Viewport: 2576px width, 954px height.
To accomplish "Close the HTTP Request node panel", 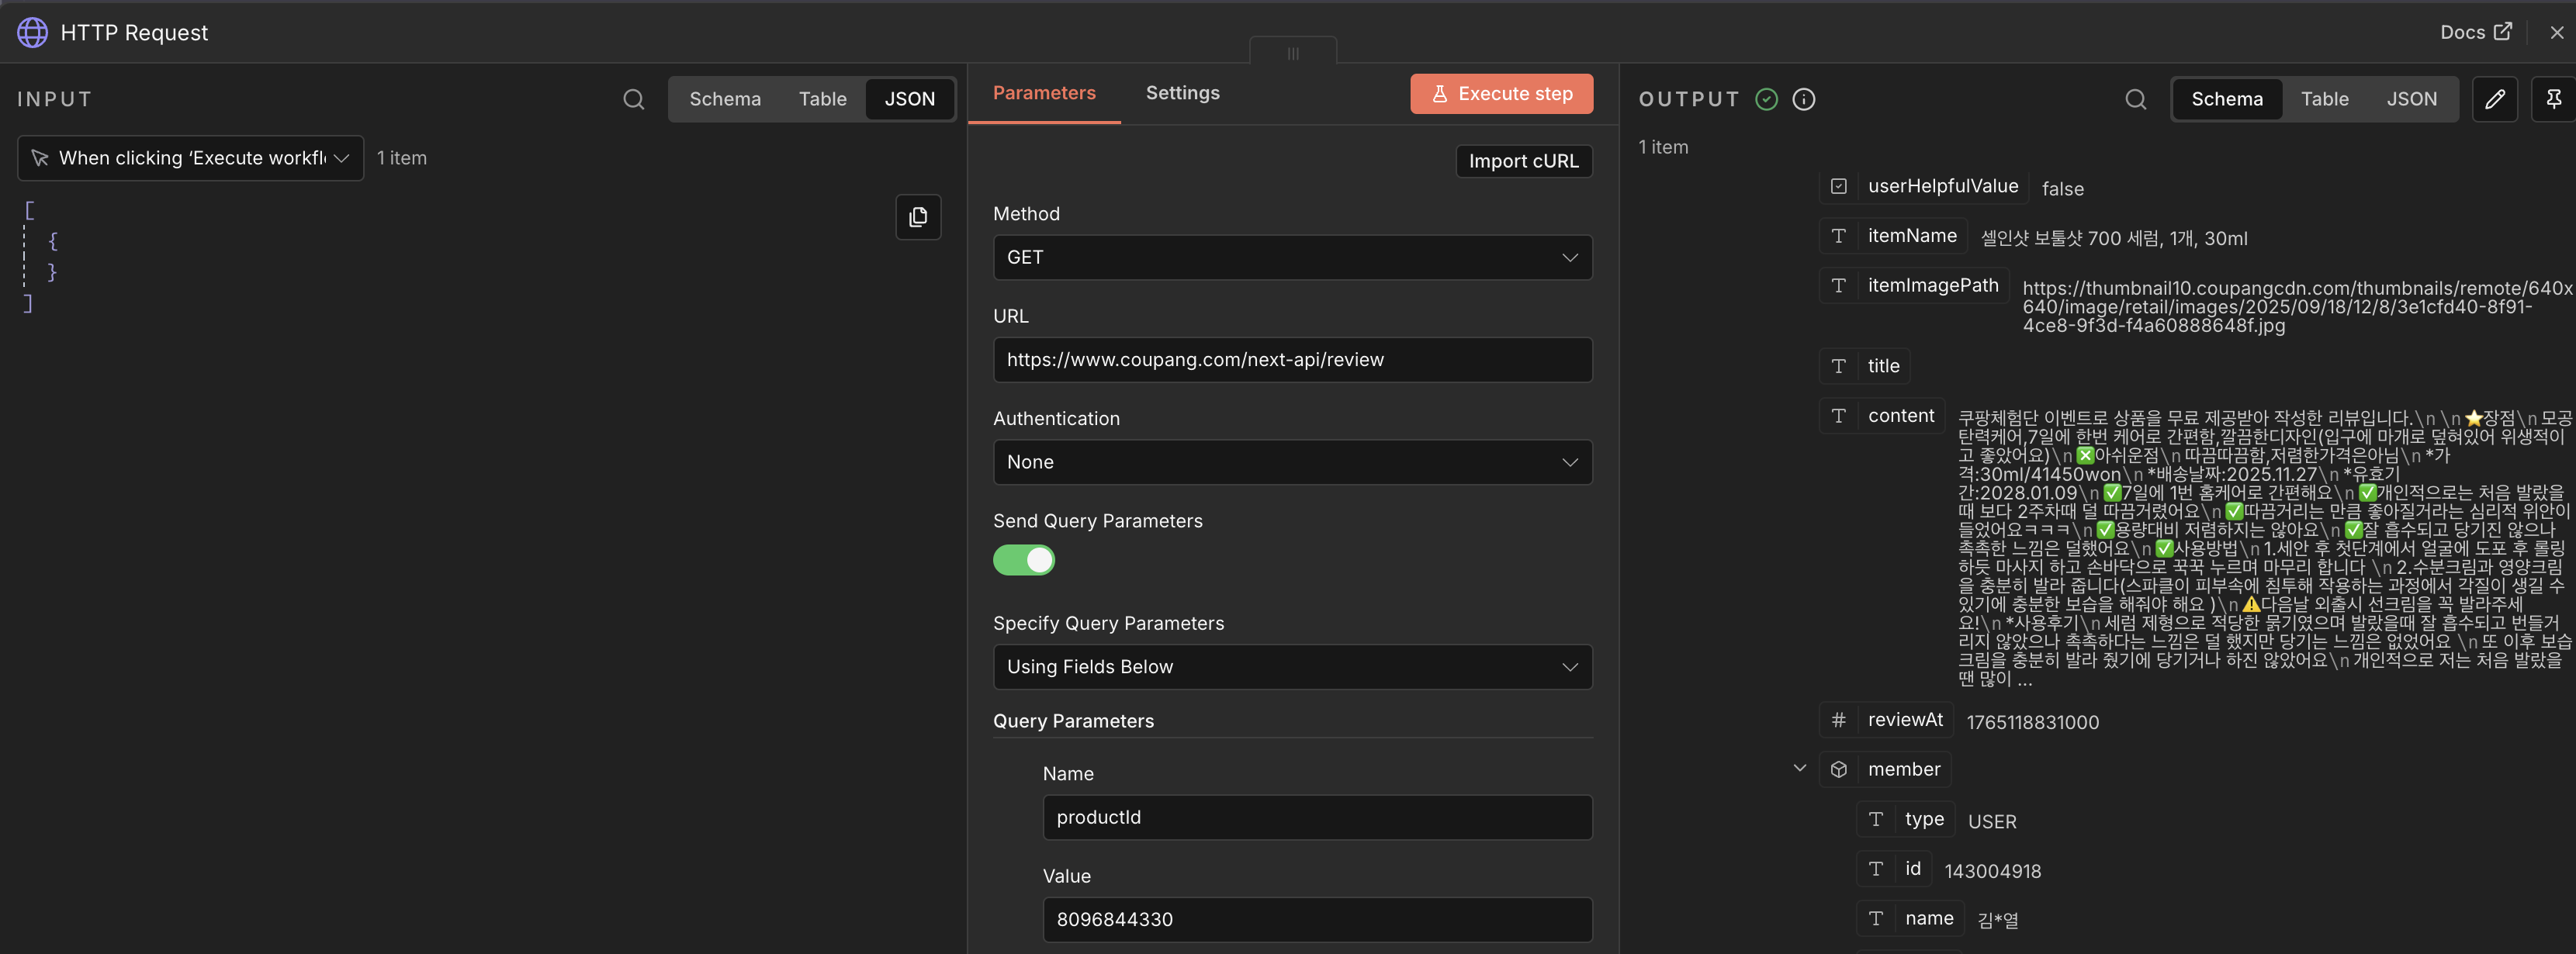I will point(2557,32).
